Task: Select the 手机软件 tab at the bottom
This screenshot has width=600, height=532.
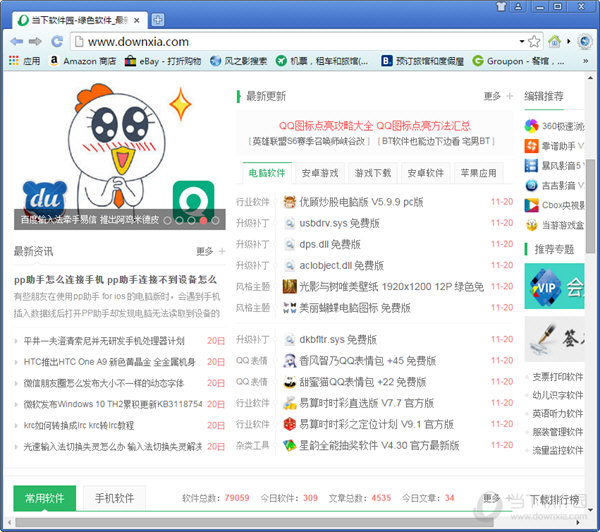Action: coord(114,498)
